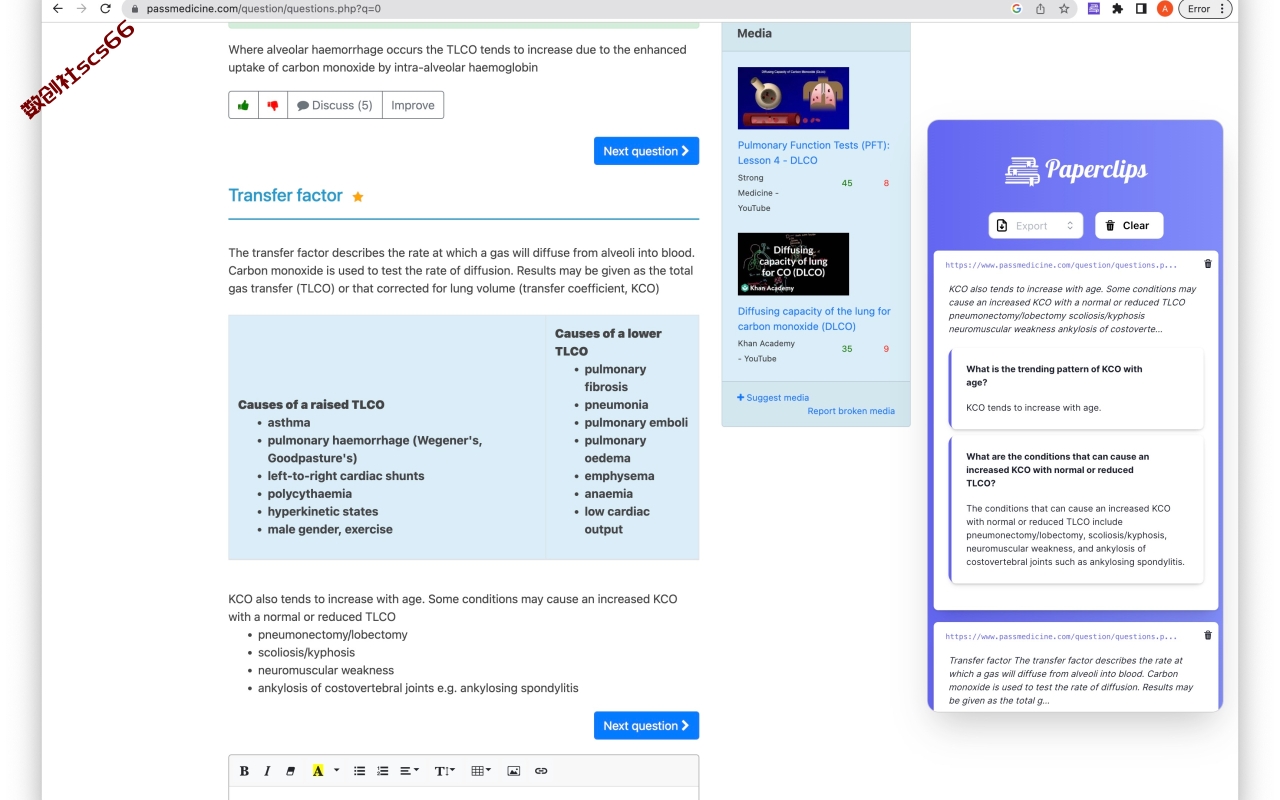Click green vote count 35
1280x800 pixels.
tap(847, 349)
